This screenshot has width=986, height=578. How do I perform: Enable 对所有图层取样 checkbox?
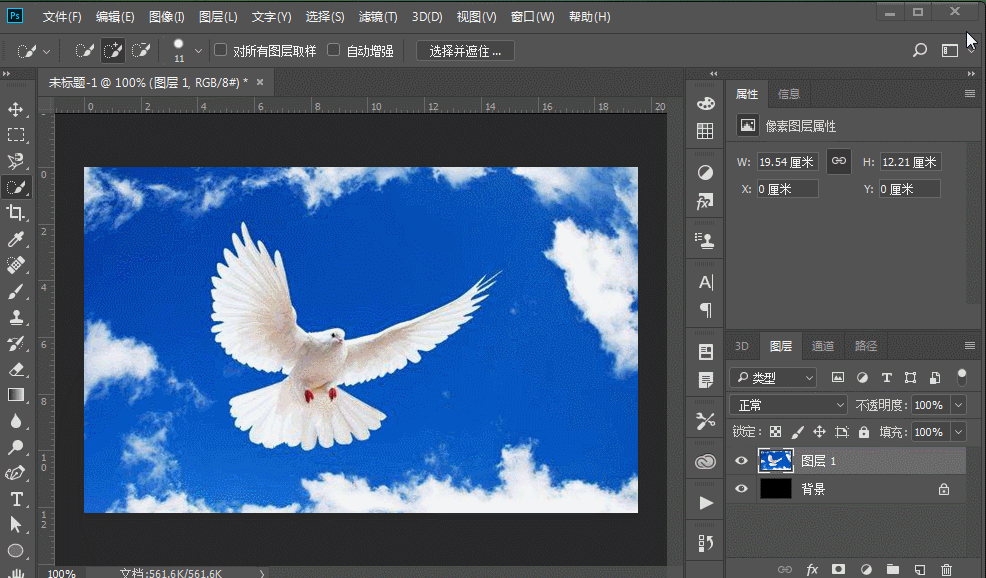point(221,50)
